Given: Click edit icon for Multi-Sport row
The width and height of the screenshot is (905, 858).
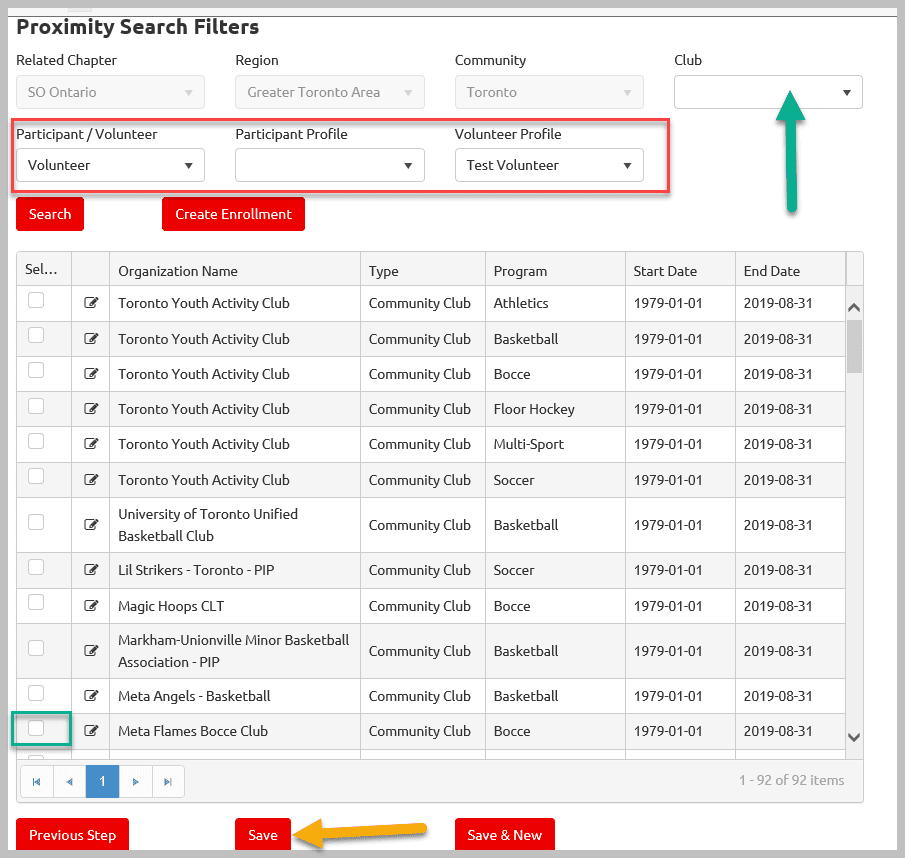Looking at the screenshot, I should pos(91,444).
